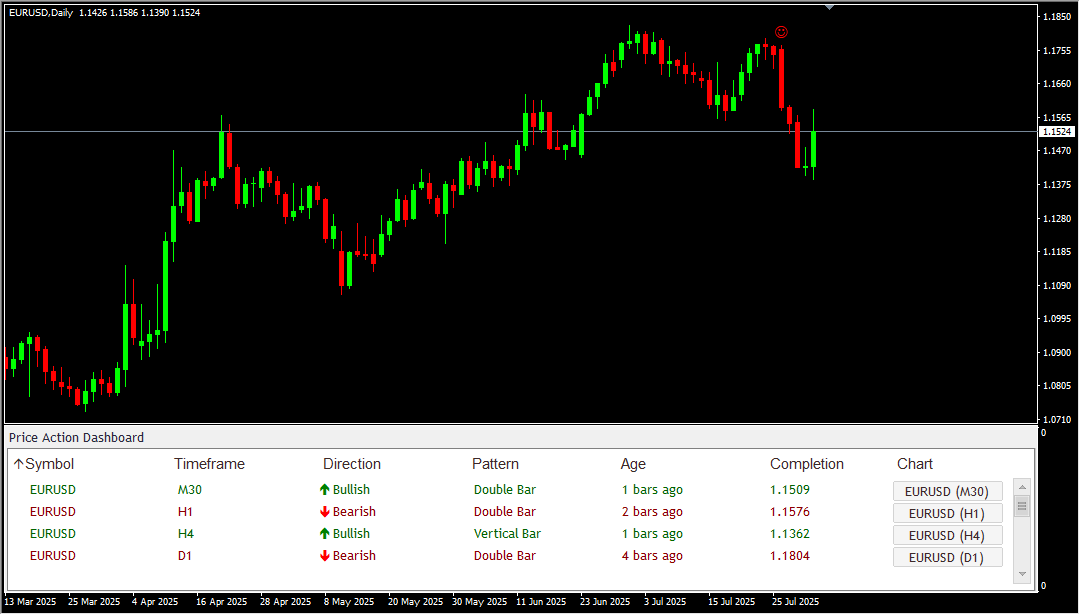
Task: Sort the dashboard by Pattern column
Action: click(495, 464)
